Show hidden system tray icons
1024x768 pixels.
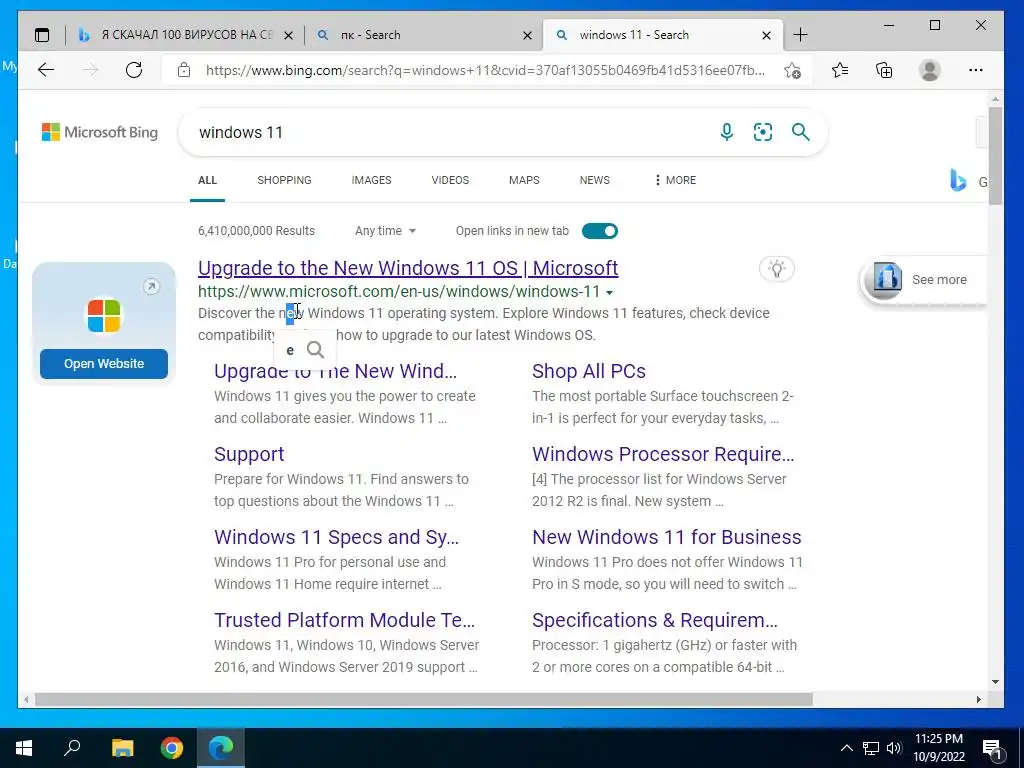coord(846,748)
